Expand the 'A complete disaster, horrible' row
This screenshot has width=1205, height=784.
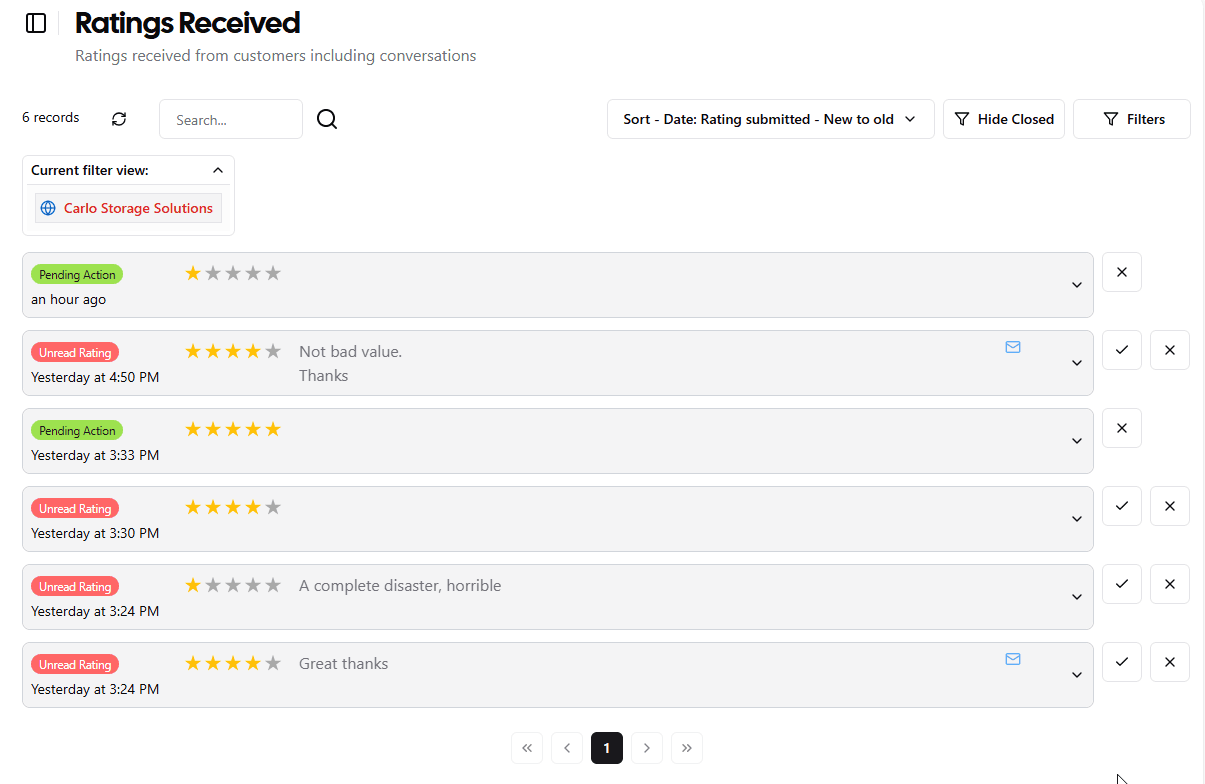[1077, 597]
